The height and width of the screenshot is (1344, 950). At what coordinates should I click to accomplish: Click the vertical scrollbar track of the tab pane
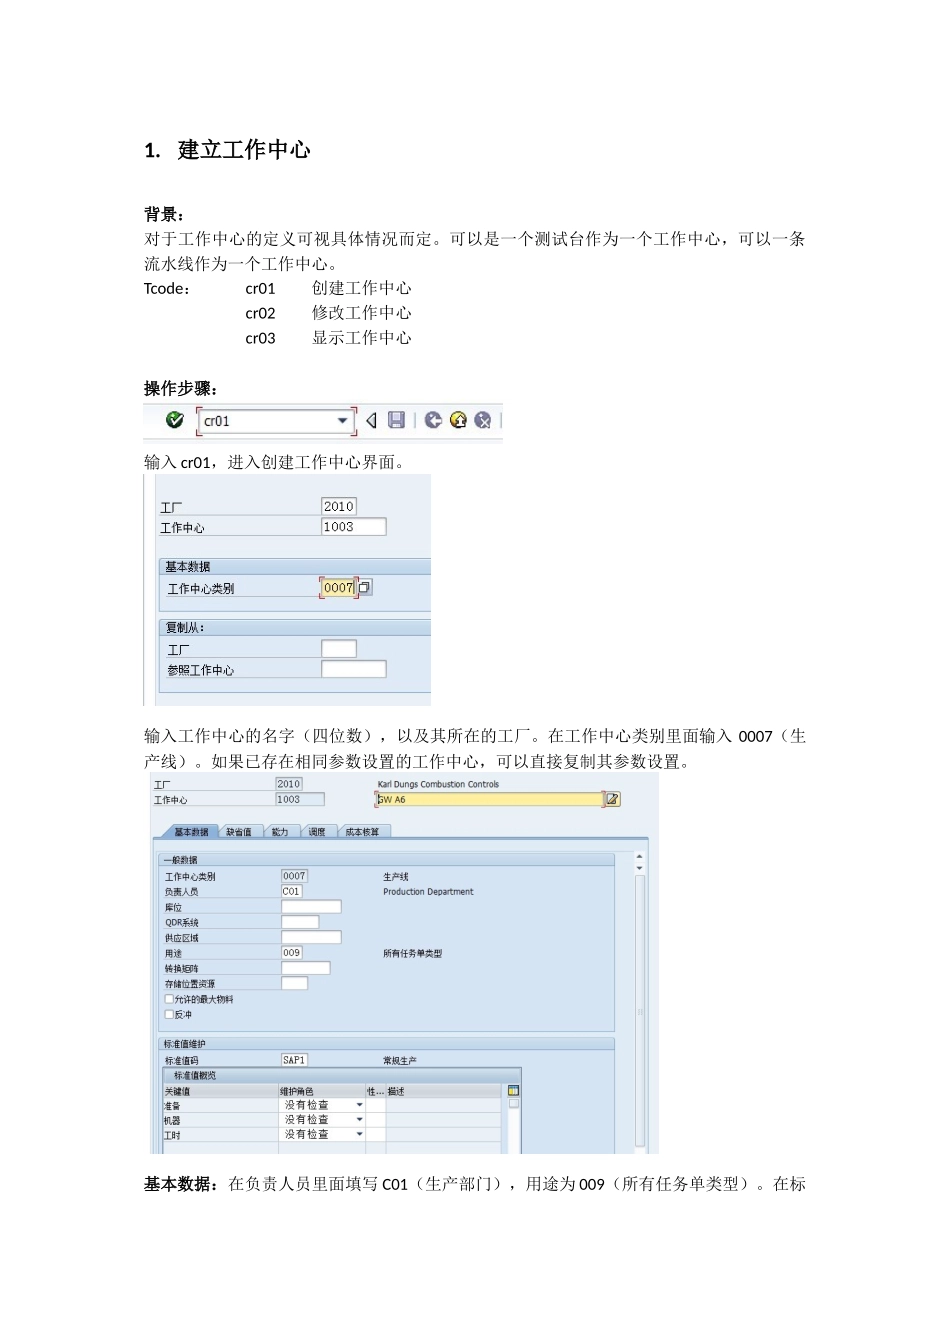point(640,1010)
